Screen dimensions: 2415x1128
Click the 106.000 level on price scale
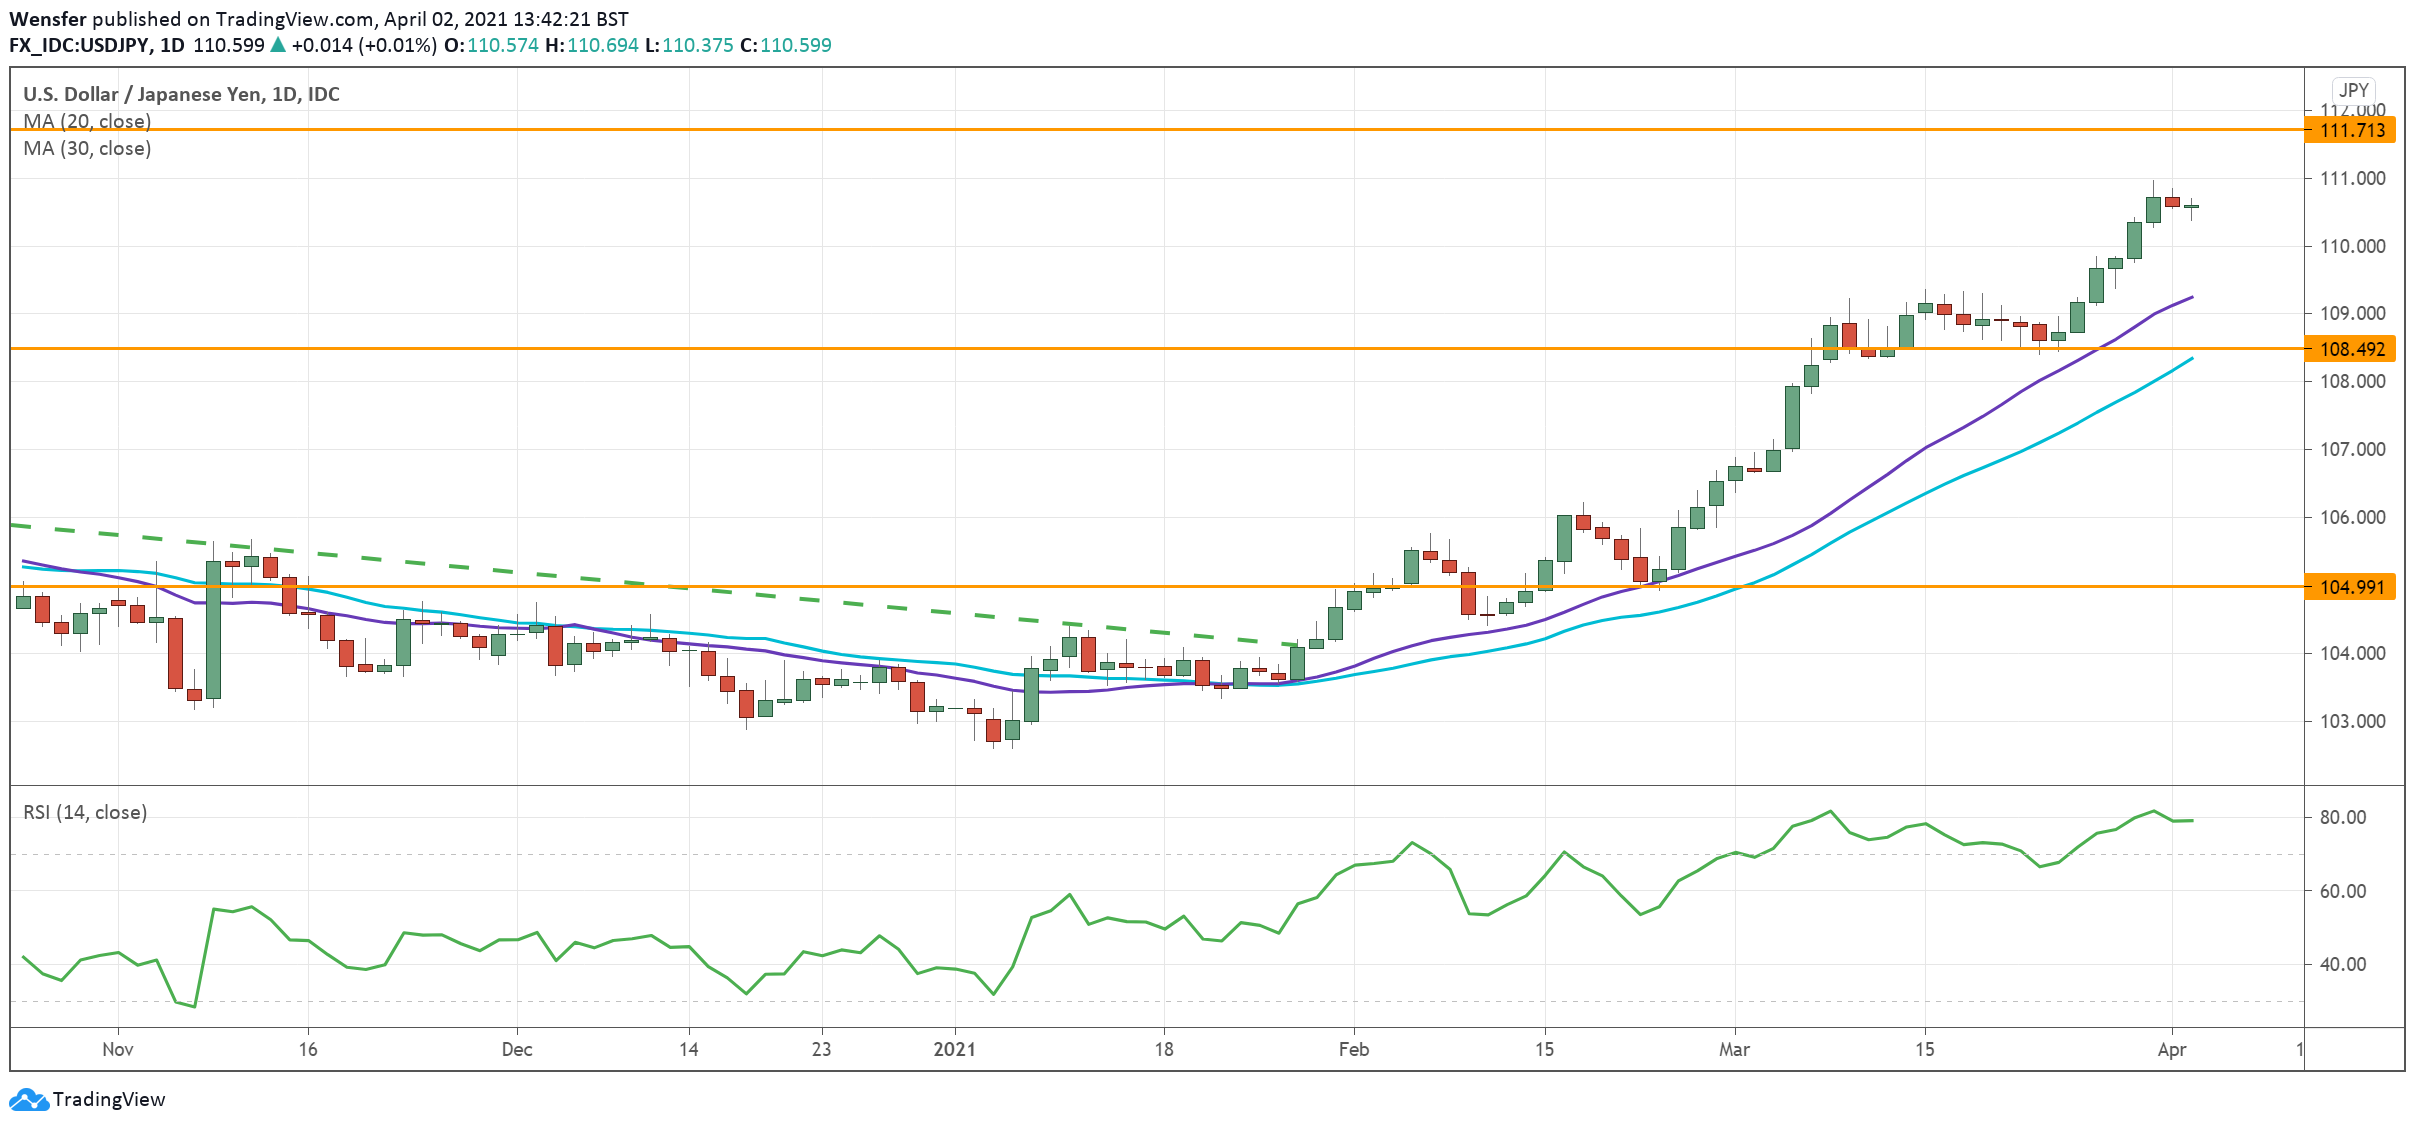(2351, 517)
